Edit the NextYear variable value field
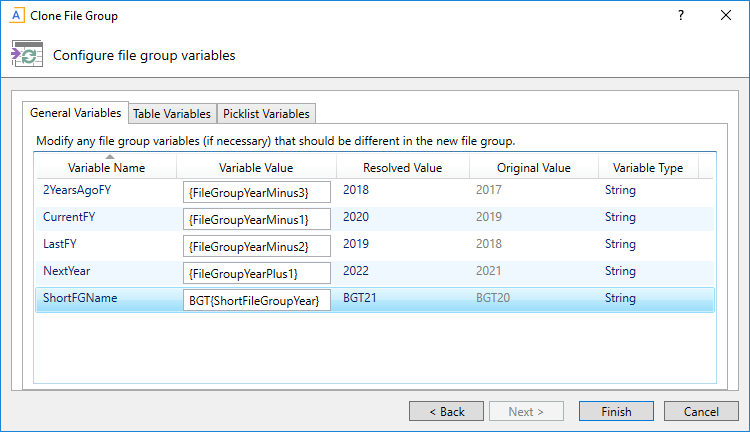Image resolution: width=750 pixels, height=432 pixels. tap(256, 273)
